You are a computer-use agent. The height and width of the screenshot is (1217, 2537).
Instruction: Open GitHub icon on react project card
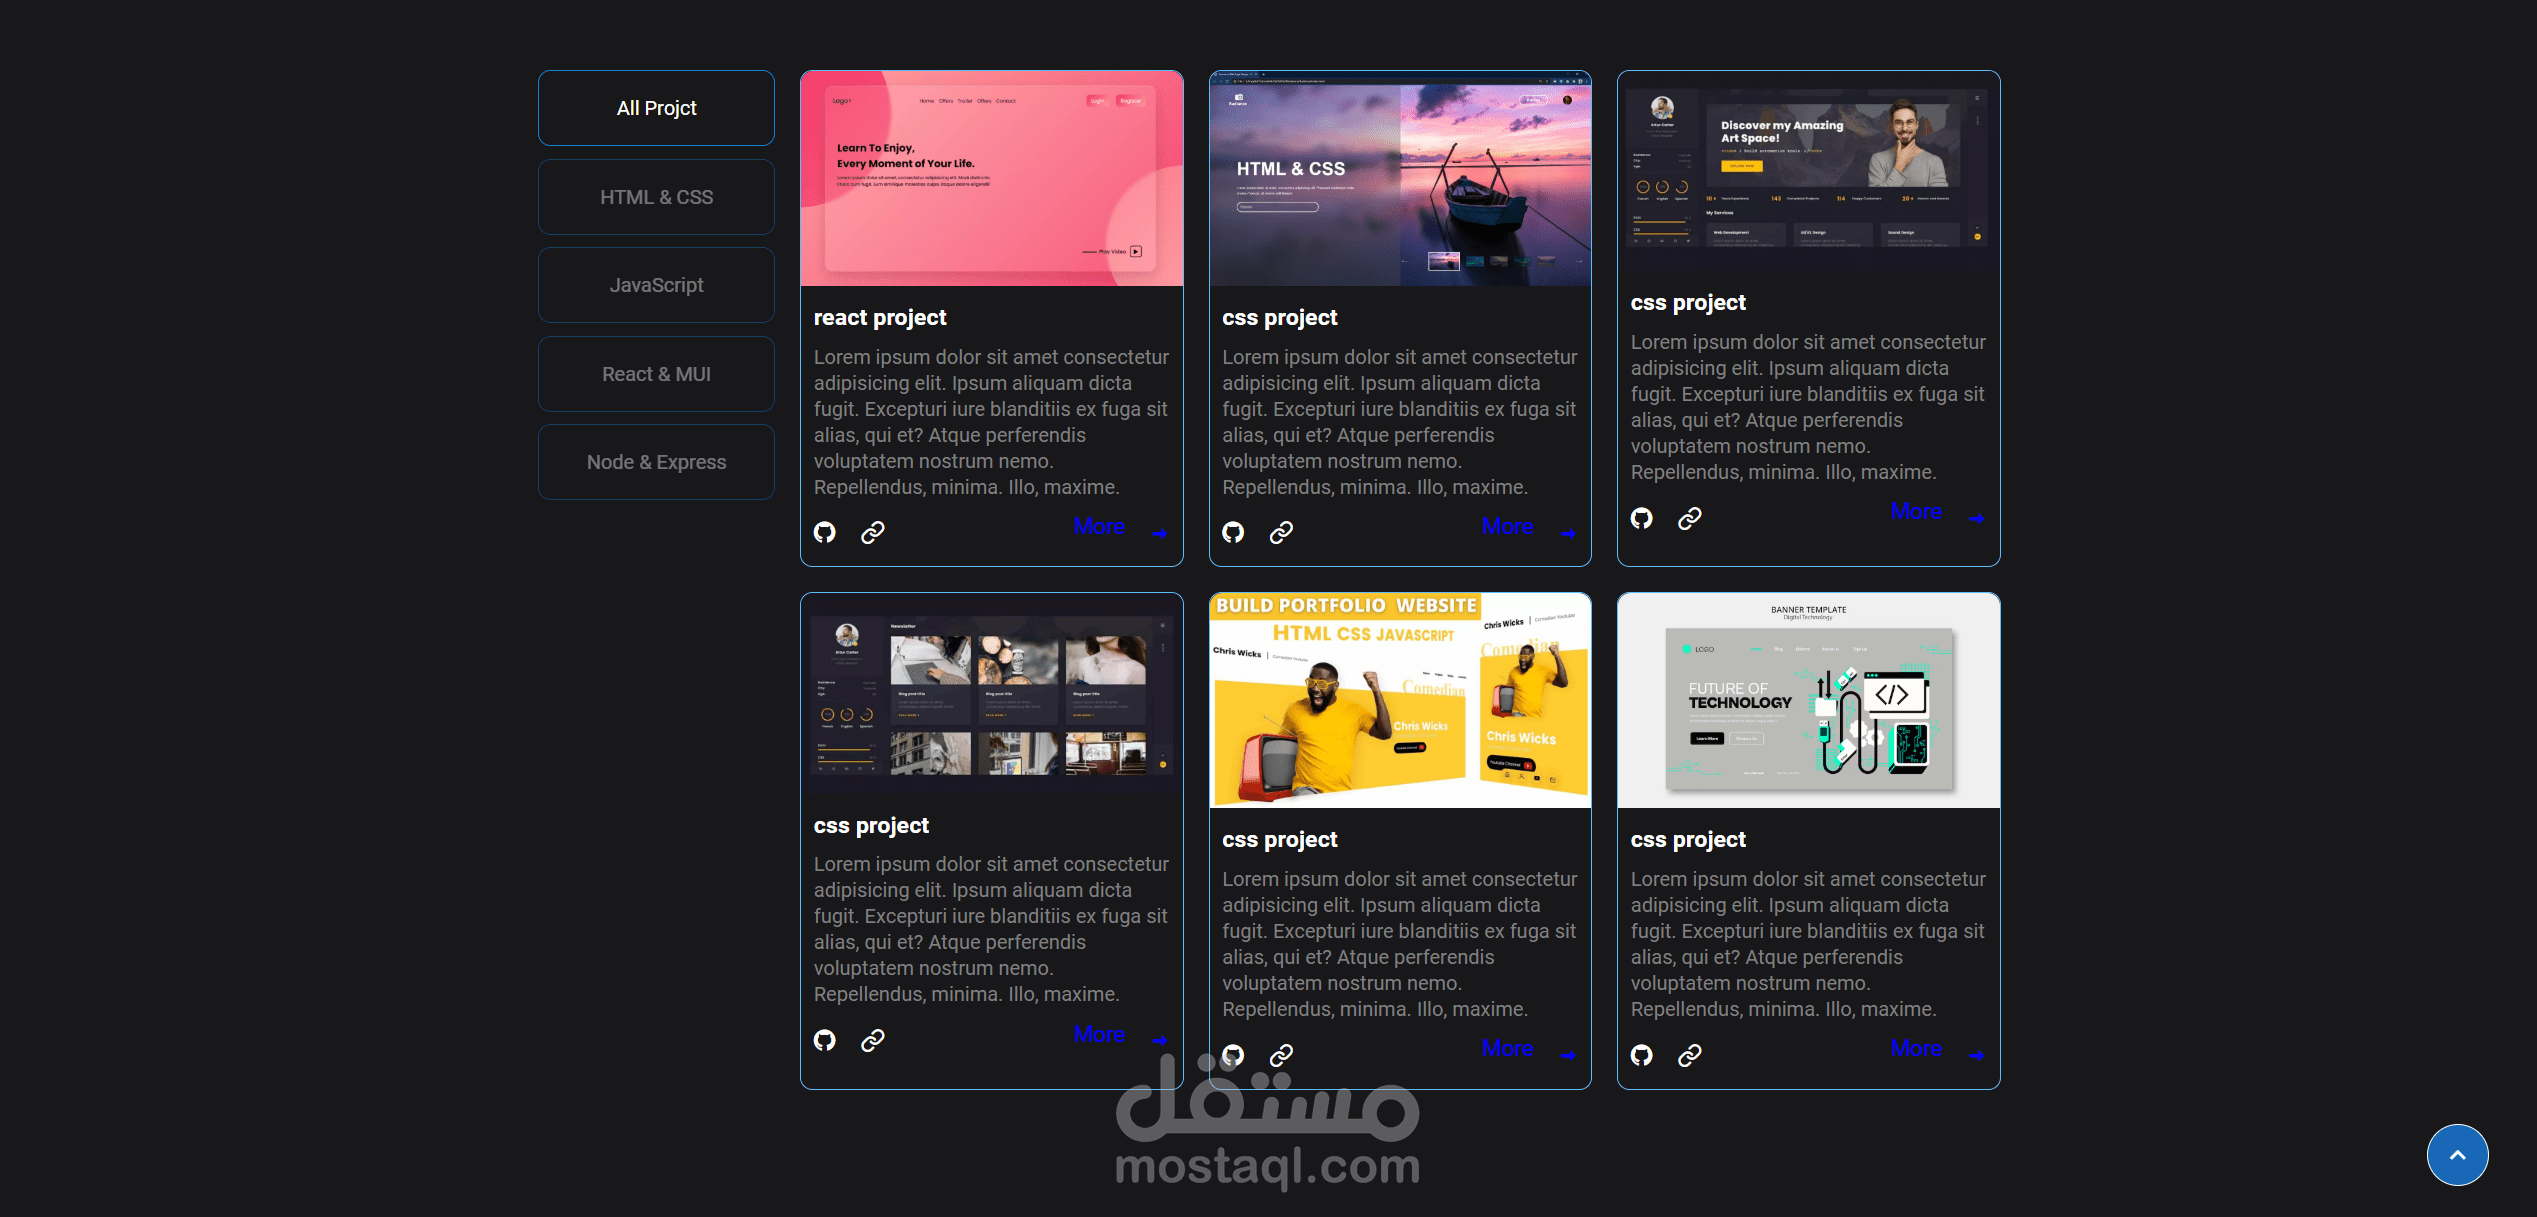(x=824, y=532)
